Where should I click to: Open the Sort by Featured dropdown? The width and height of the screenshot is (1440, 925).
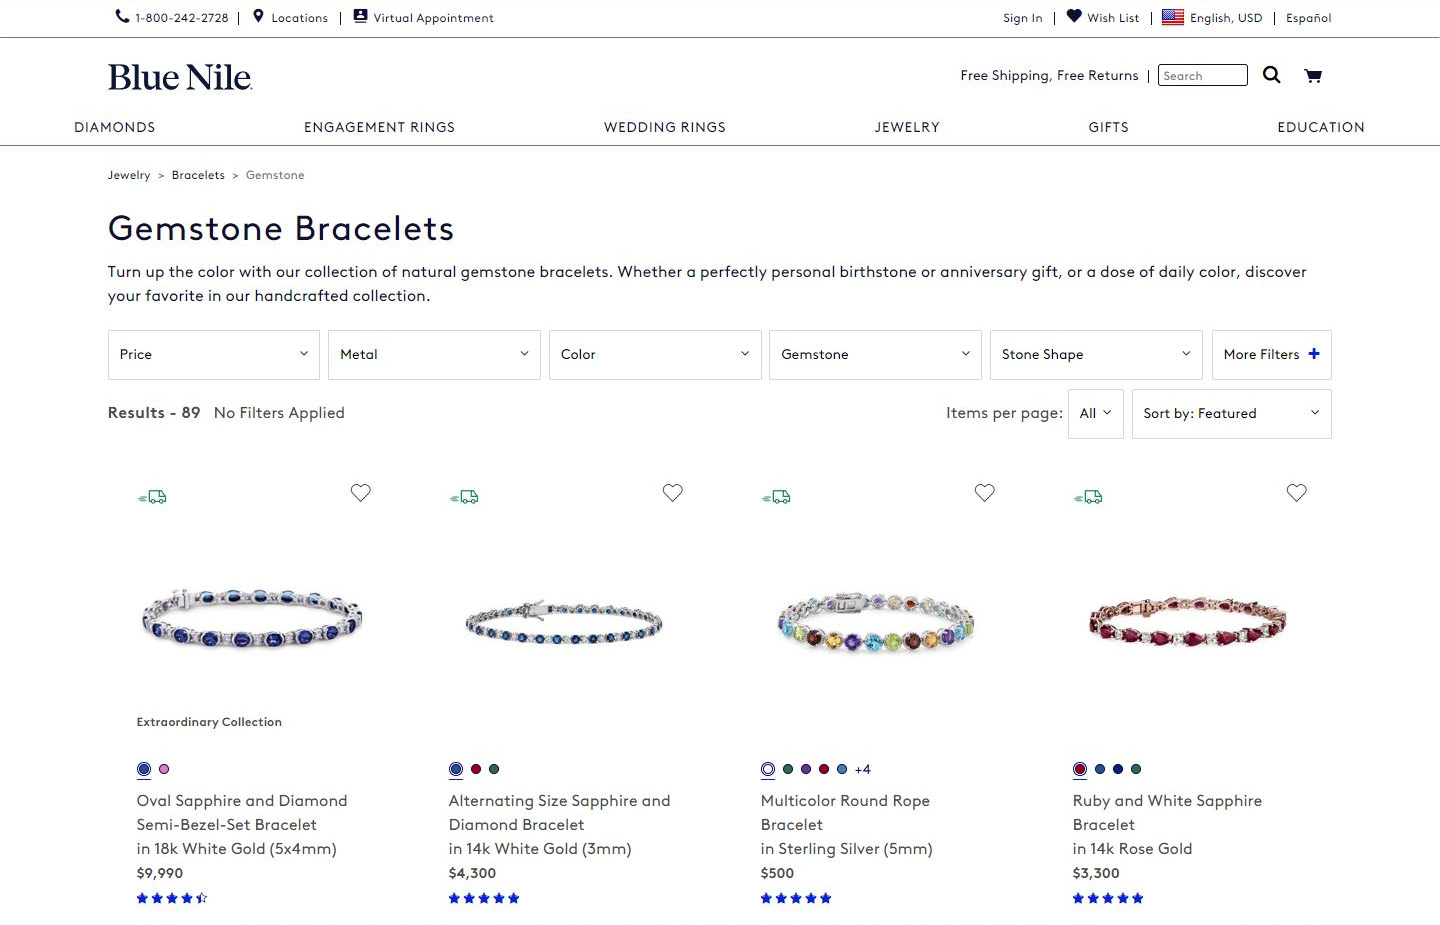click(1231, 414)
